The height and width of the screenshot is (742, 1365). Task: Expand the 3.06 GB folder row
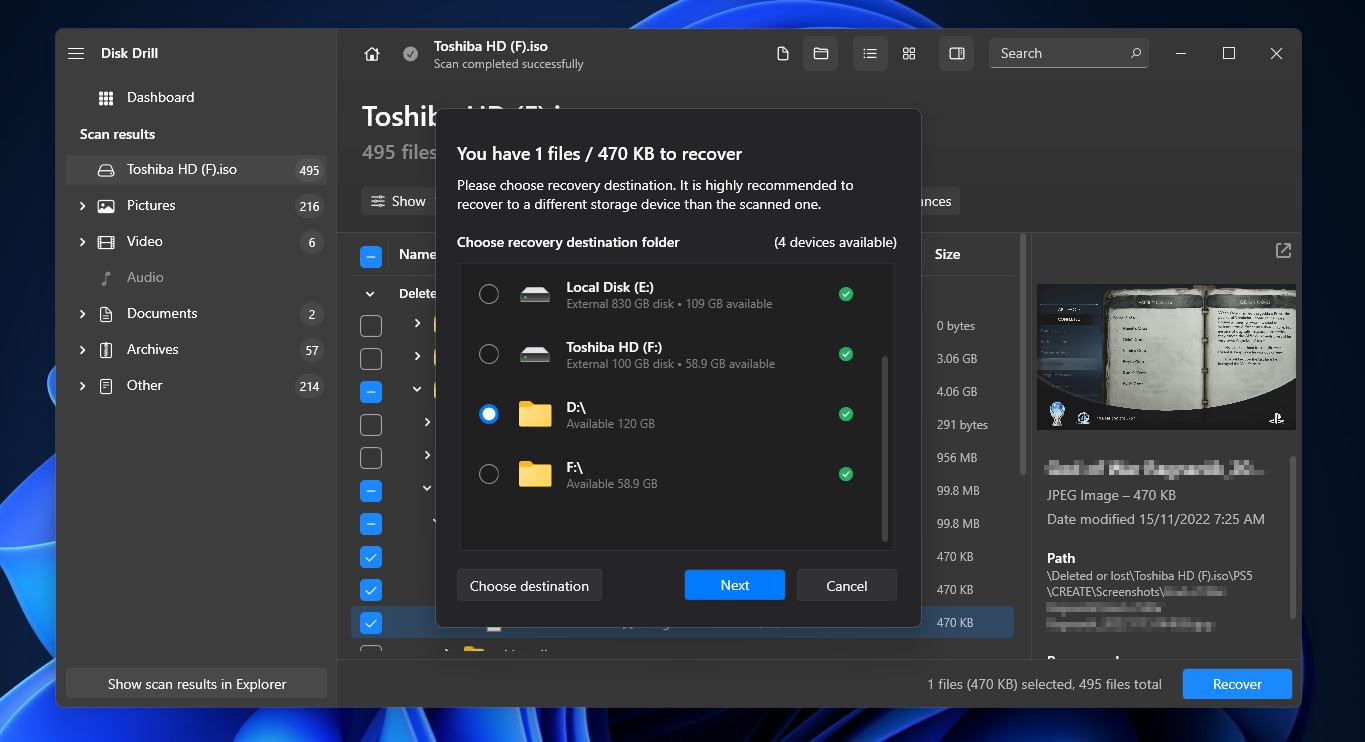(x=417, y=357)
